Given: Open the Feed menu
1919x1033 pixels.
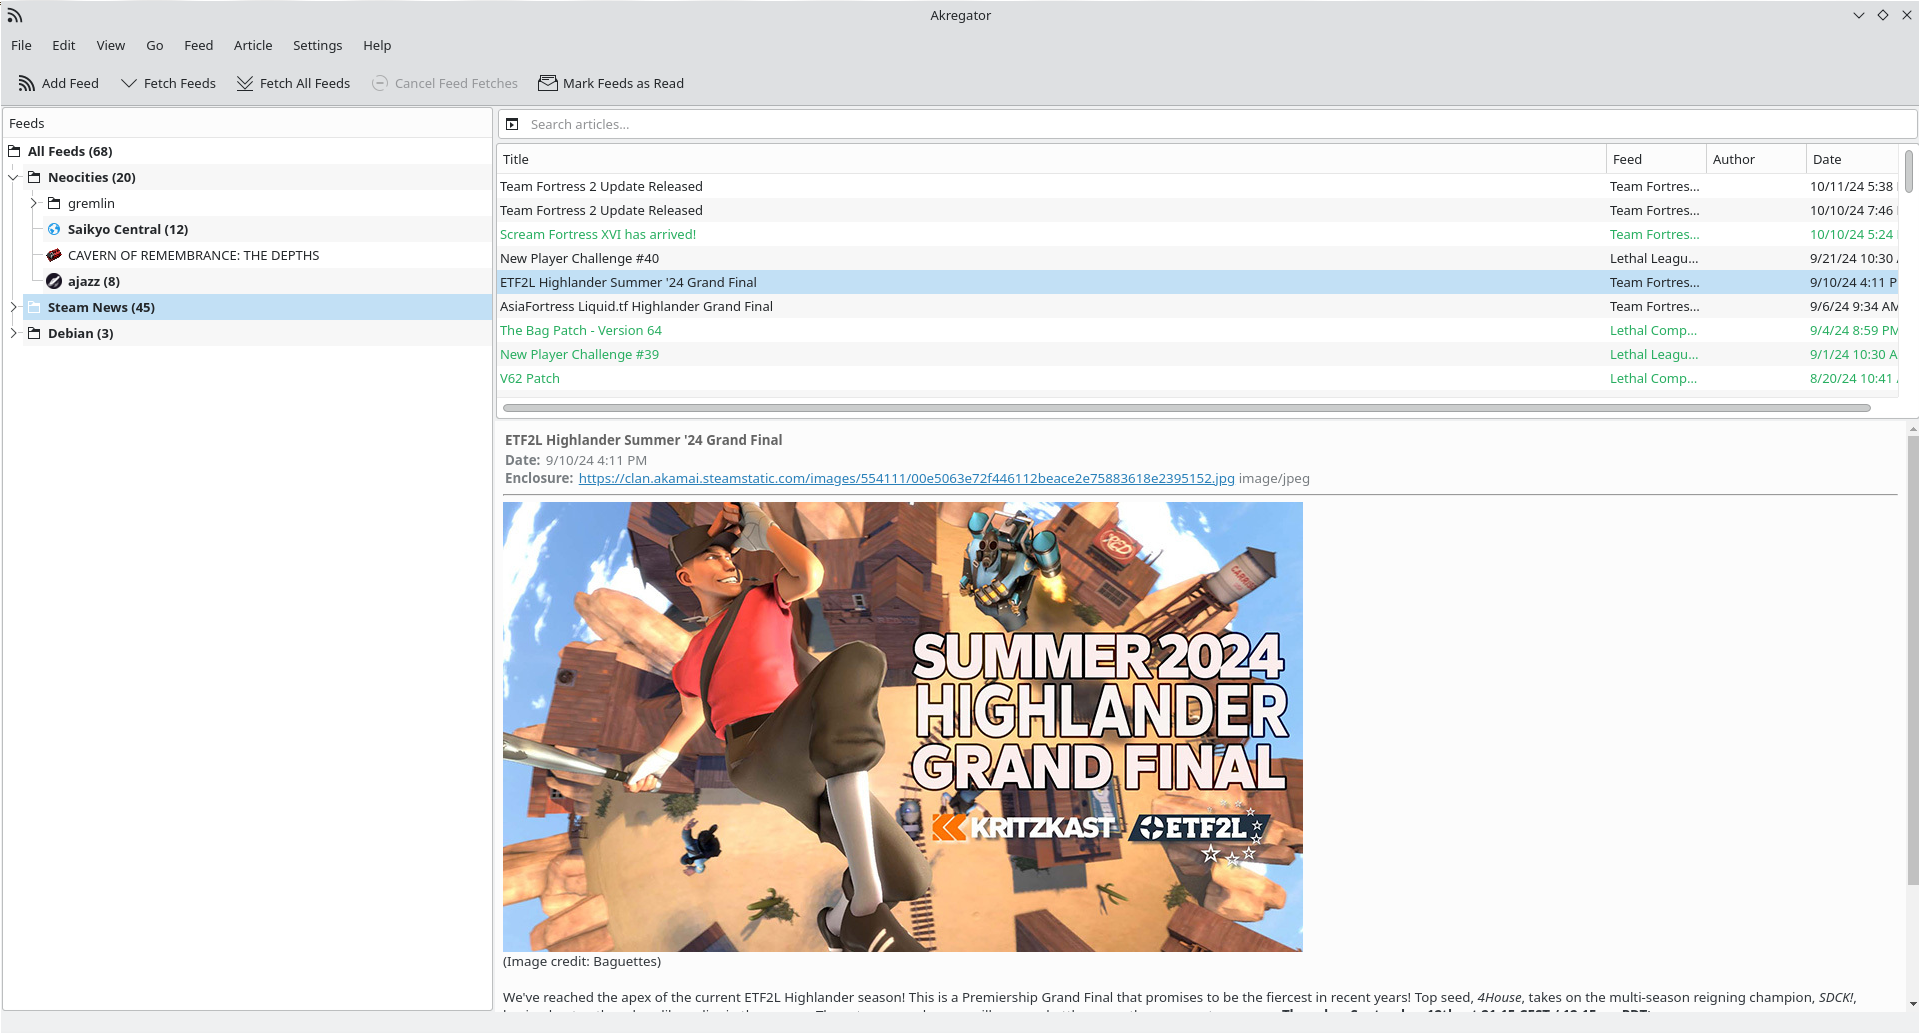Looking at the screenshot, I should (x=198, y=46).
